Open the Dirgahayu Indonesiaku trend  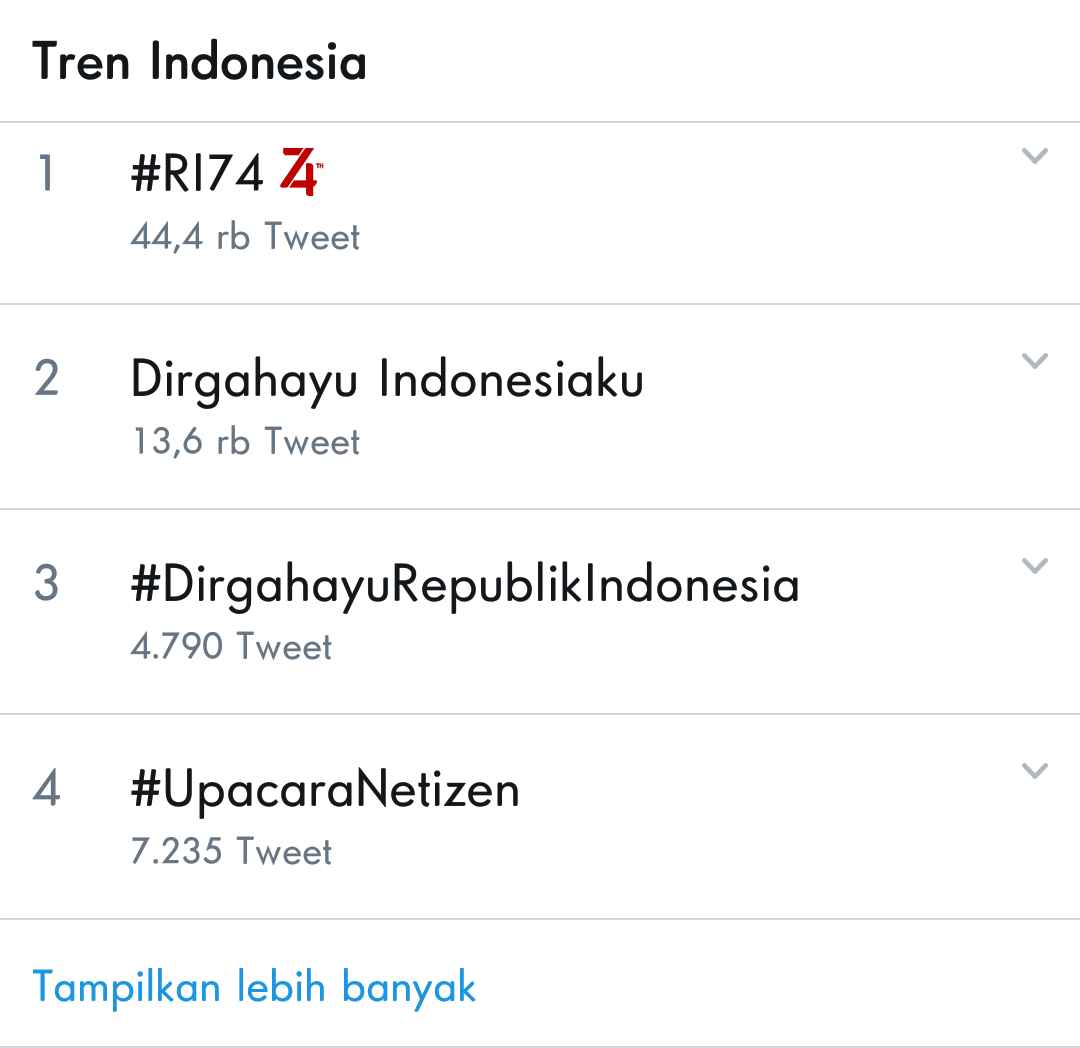pyautogui.click(x=387, y=380)
